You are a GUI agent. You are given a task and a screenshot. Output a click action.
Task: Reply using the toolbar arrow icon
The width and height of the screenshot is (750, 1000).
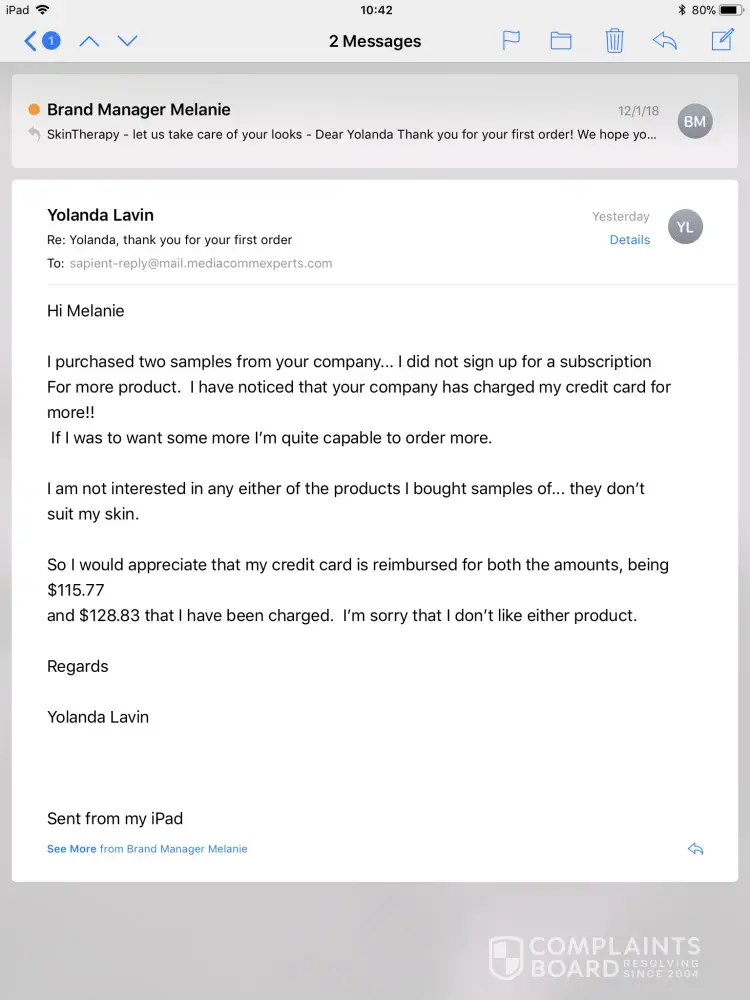click(664, 41)
